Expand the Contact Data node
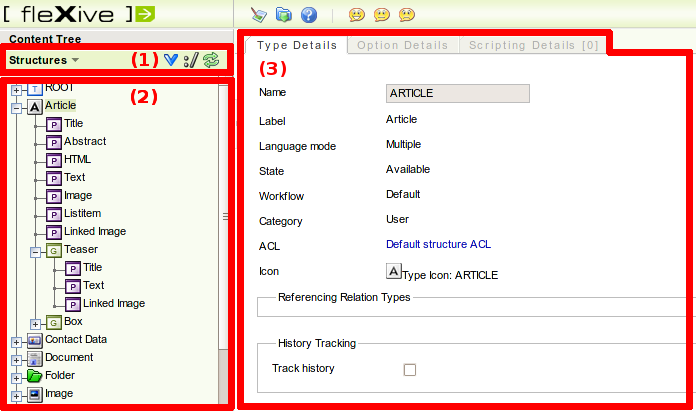 [16, 342]
